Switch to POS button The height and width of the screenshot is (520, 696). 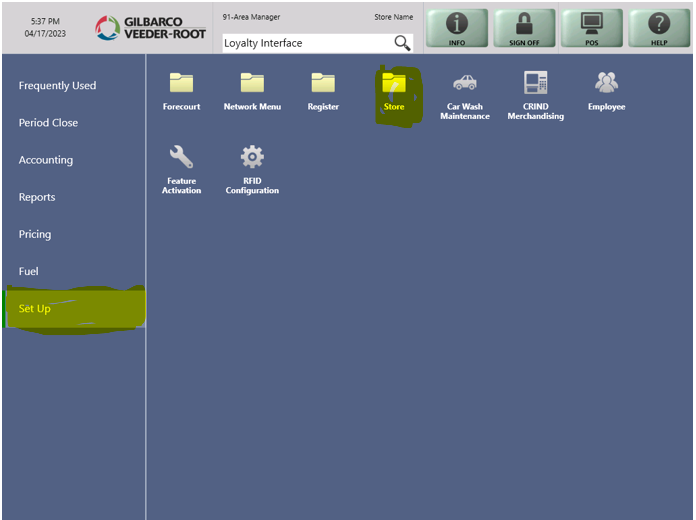point(592,28)
